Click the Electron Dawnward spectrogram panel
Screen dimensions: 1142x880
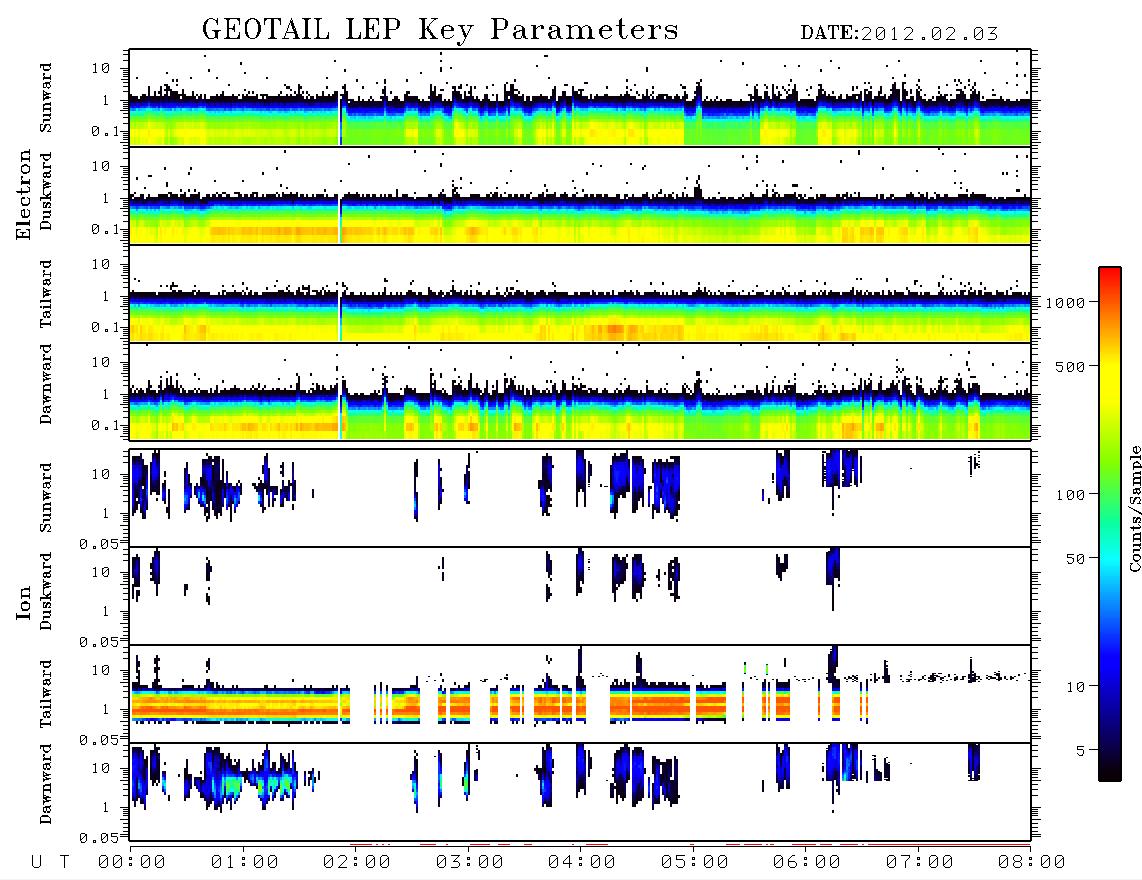point(580,392)
